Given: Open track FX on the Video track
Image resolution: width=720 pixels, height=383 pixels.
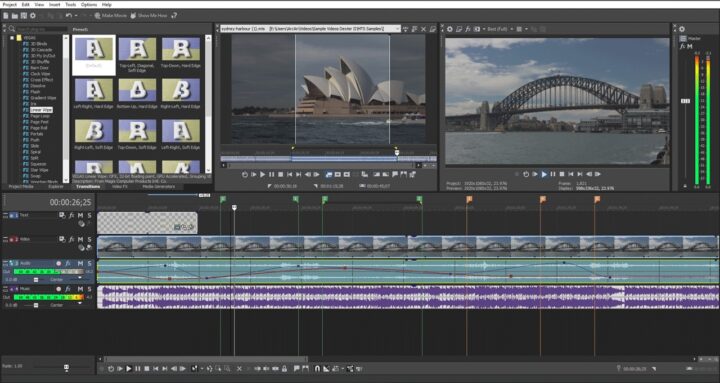Looking at the screenshot, I should (72, 240).
